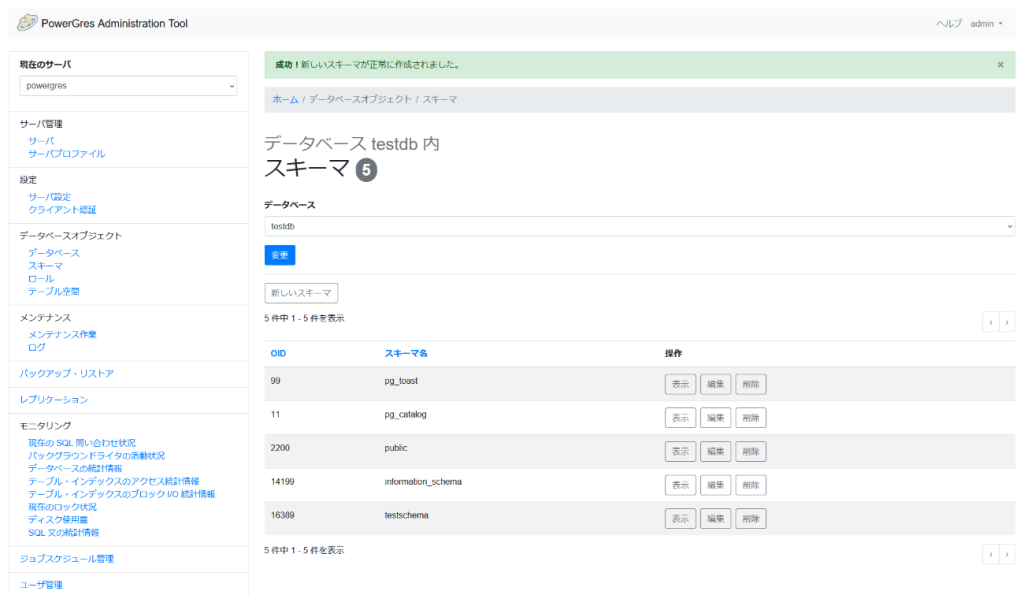Click the PowerGres Administration Tool title
Viewport: 1024px width, 595px height.
pyautogui.click(x=114, y=24)
